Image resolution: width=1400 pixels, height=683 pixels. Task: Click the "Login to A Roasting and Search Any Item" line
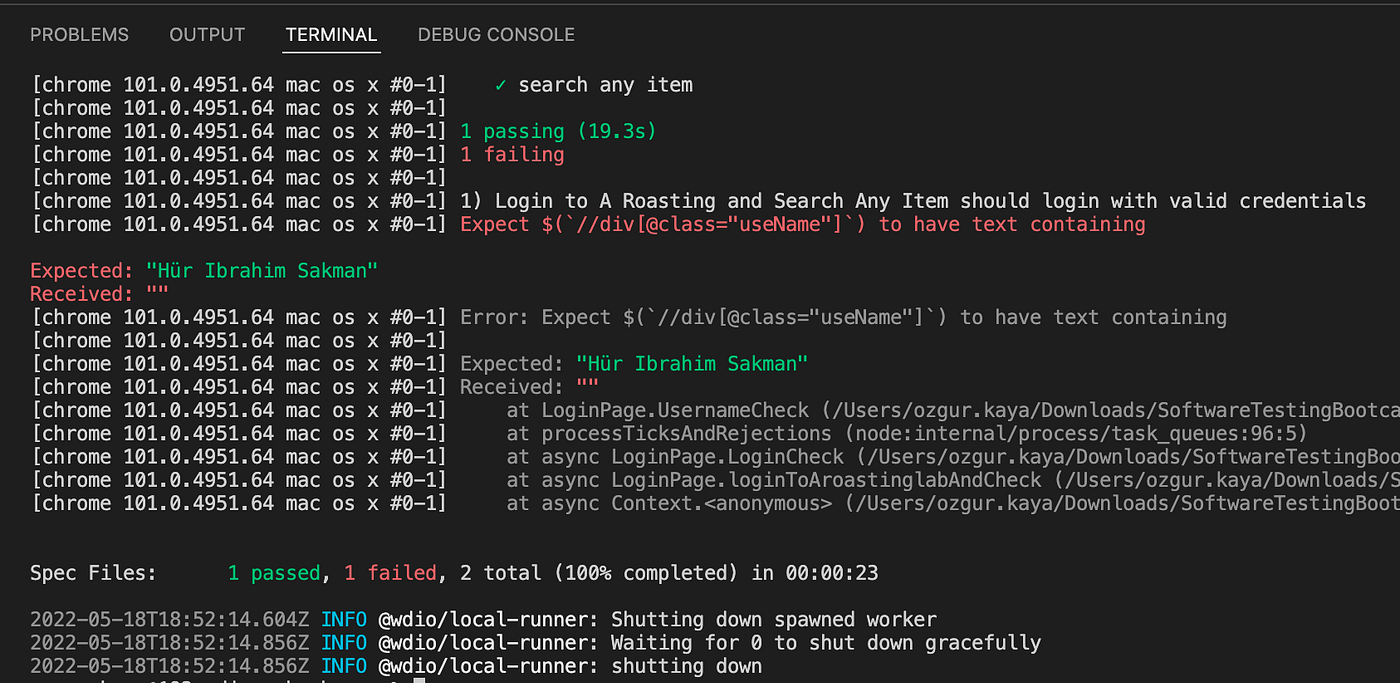[913, 200]
